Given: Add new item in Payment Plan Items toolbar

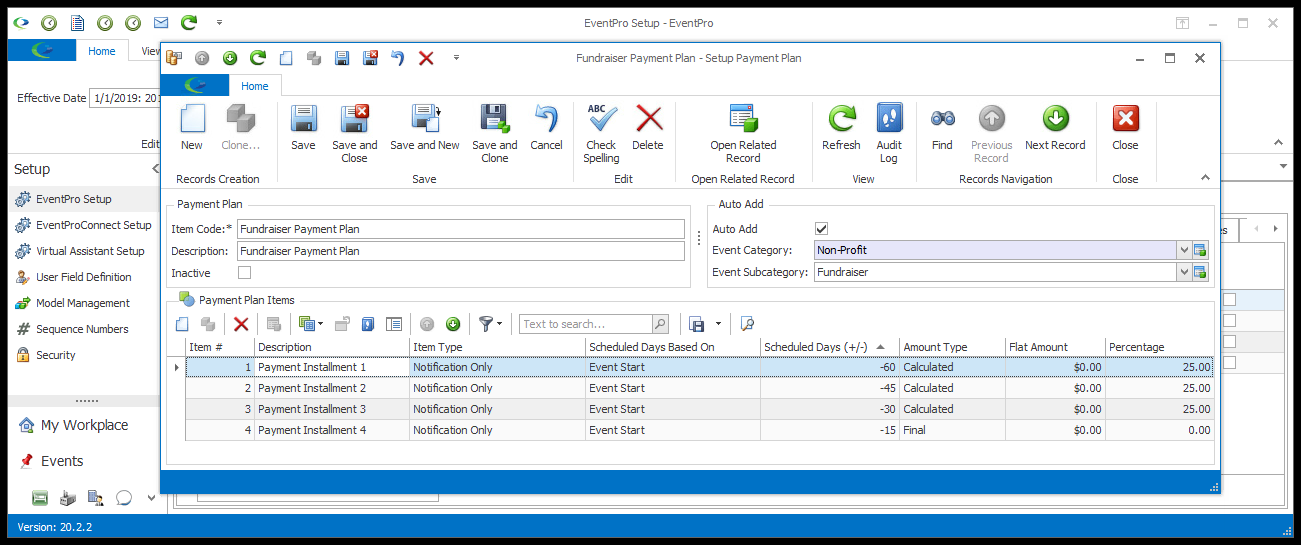Looking at the screenshot, I should tap(182, 324).
